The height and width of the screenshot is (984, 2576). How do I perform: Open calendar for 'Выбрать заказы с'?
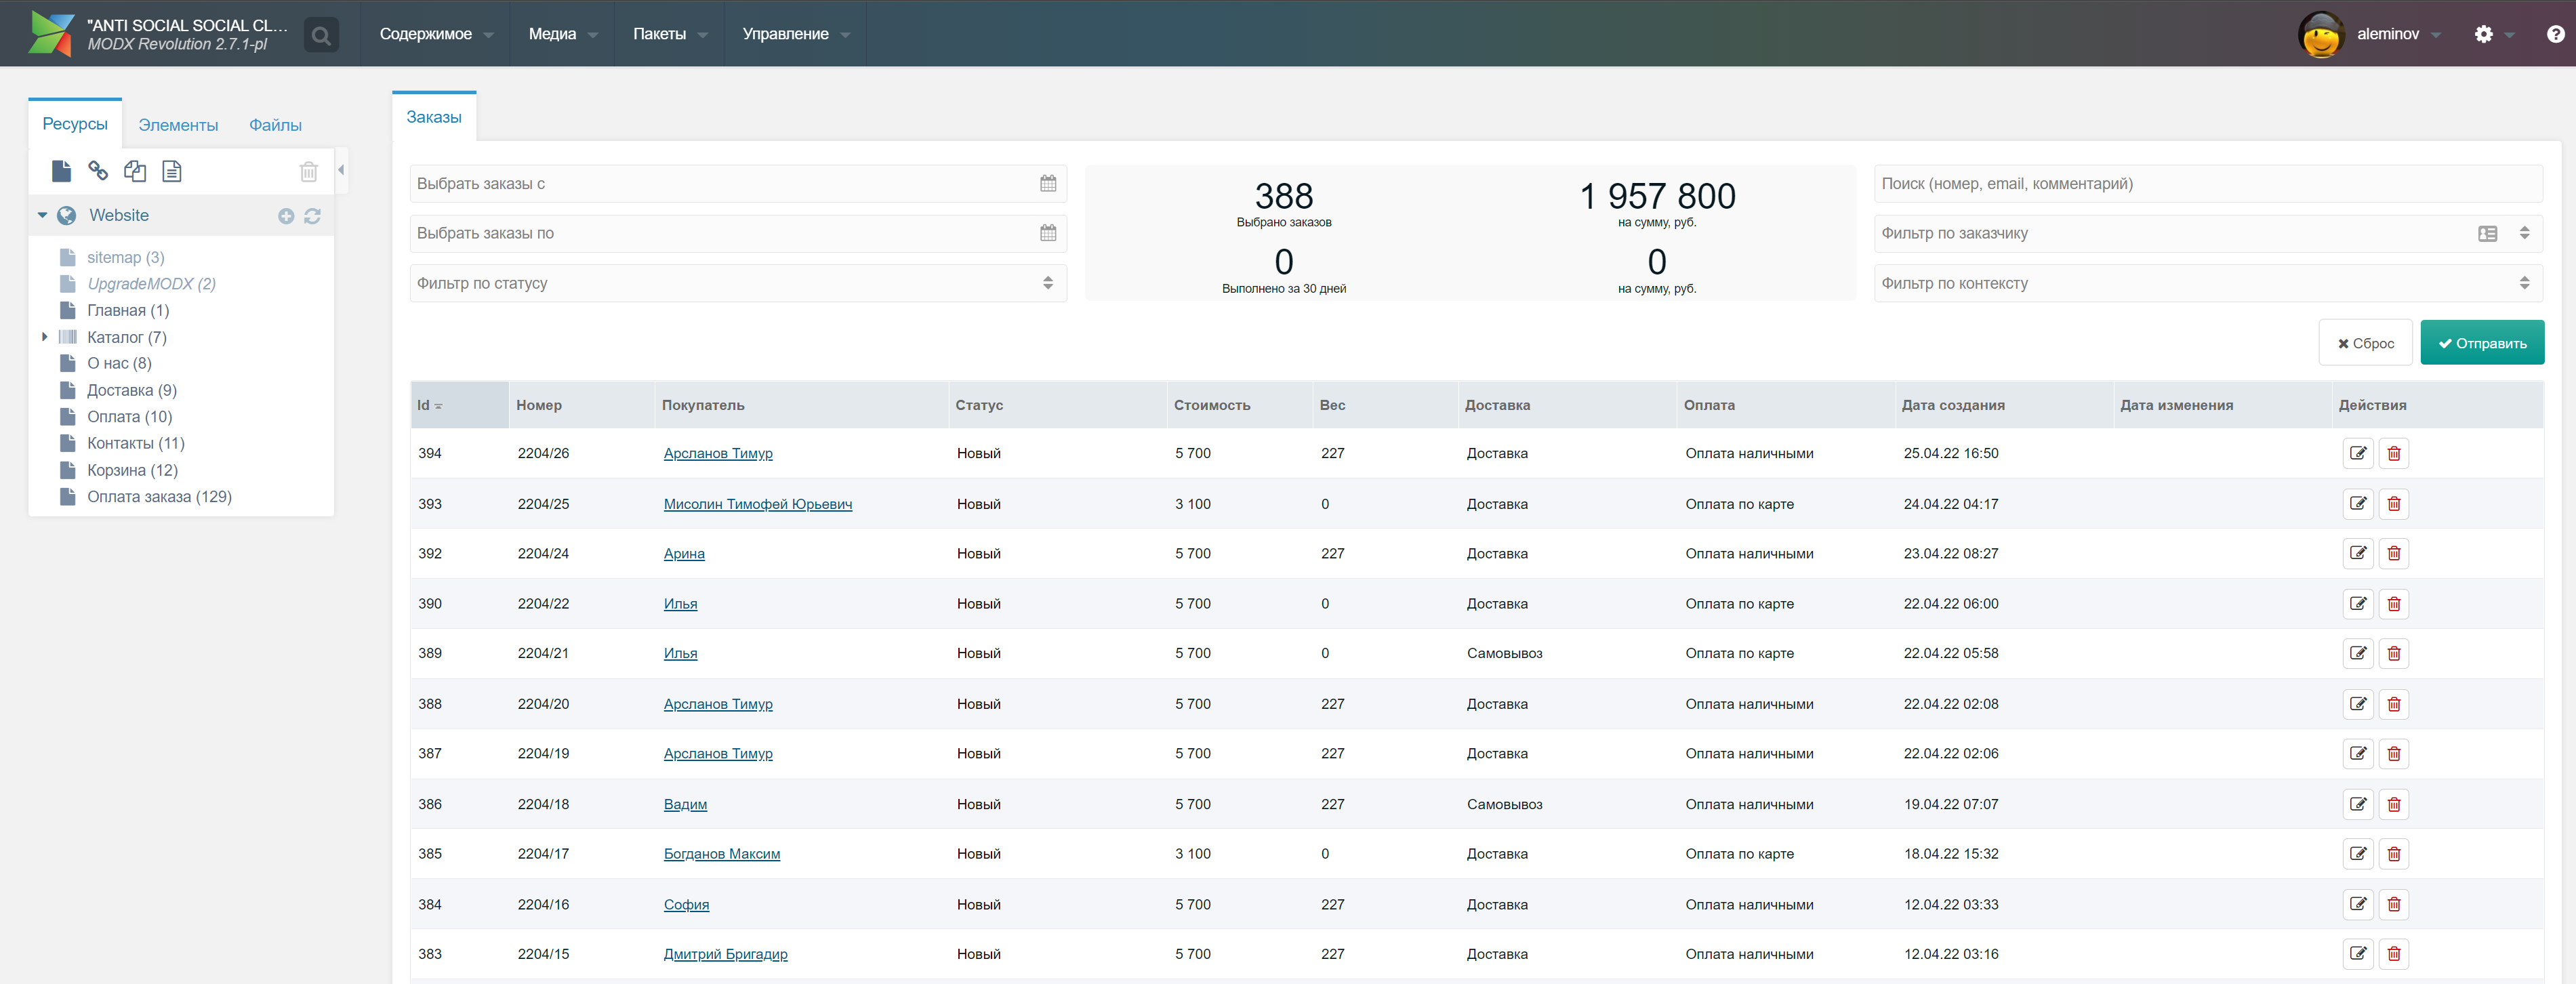[1048, 184]
